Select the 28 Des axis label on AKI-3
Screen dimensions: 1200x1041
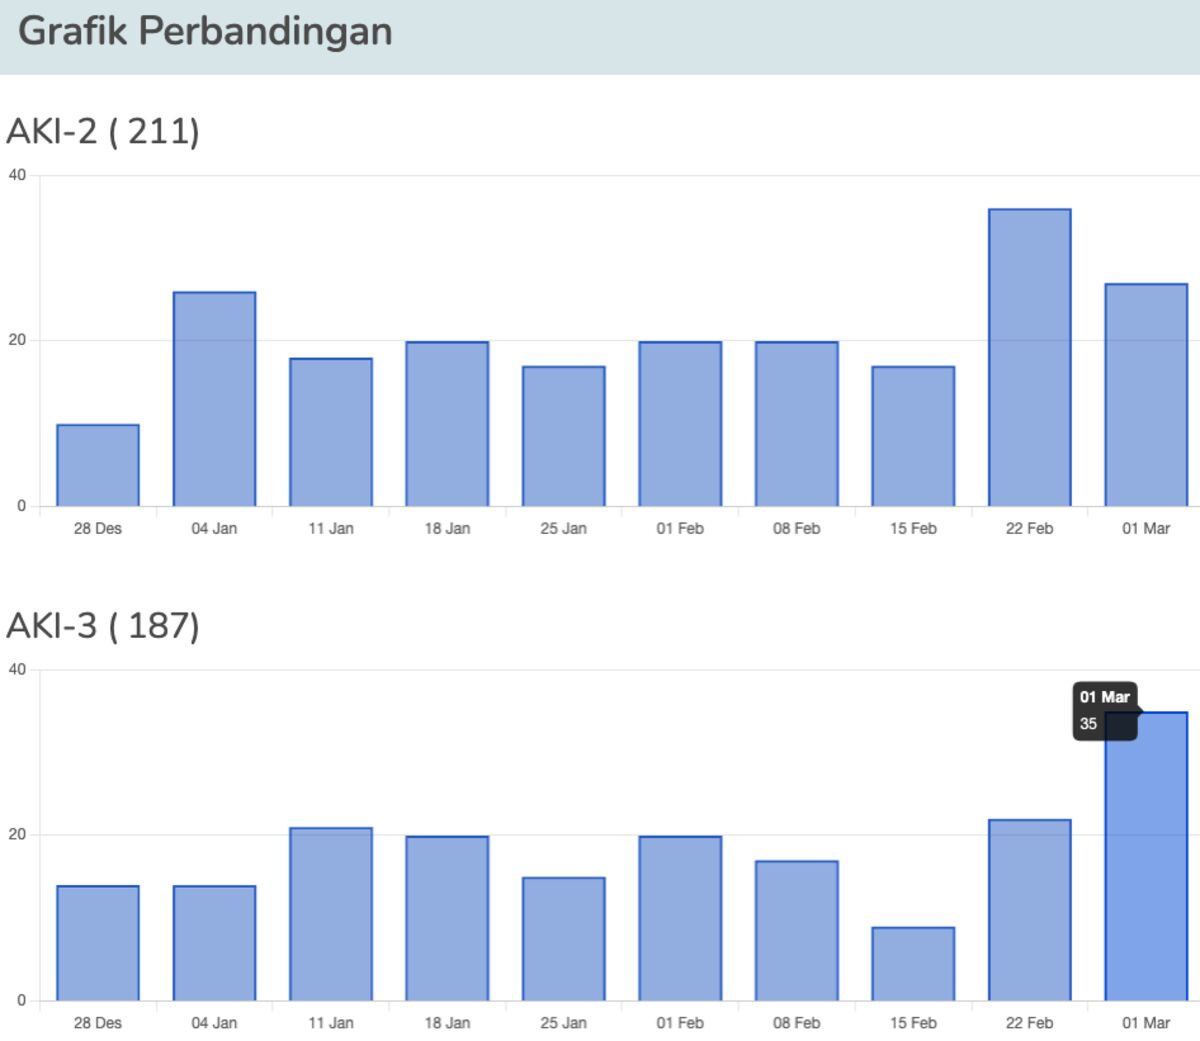(97, 1023)
